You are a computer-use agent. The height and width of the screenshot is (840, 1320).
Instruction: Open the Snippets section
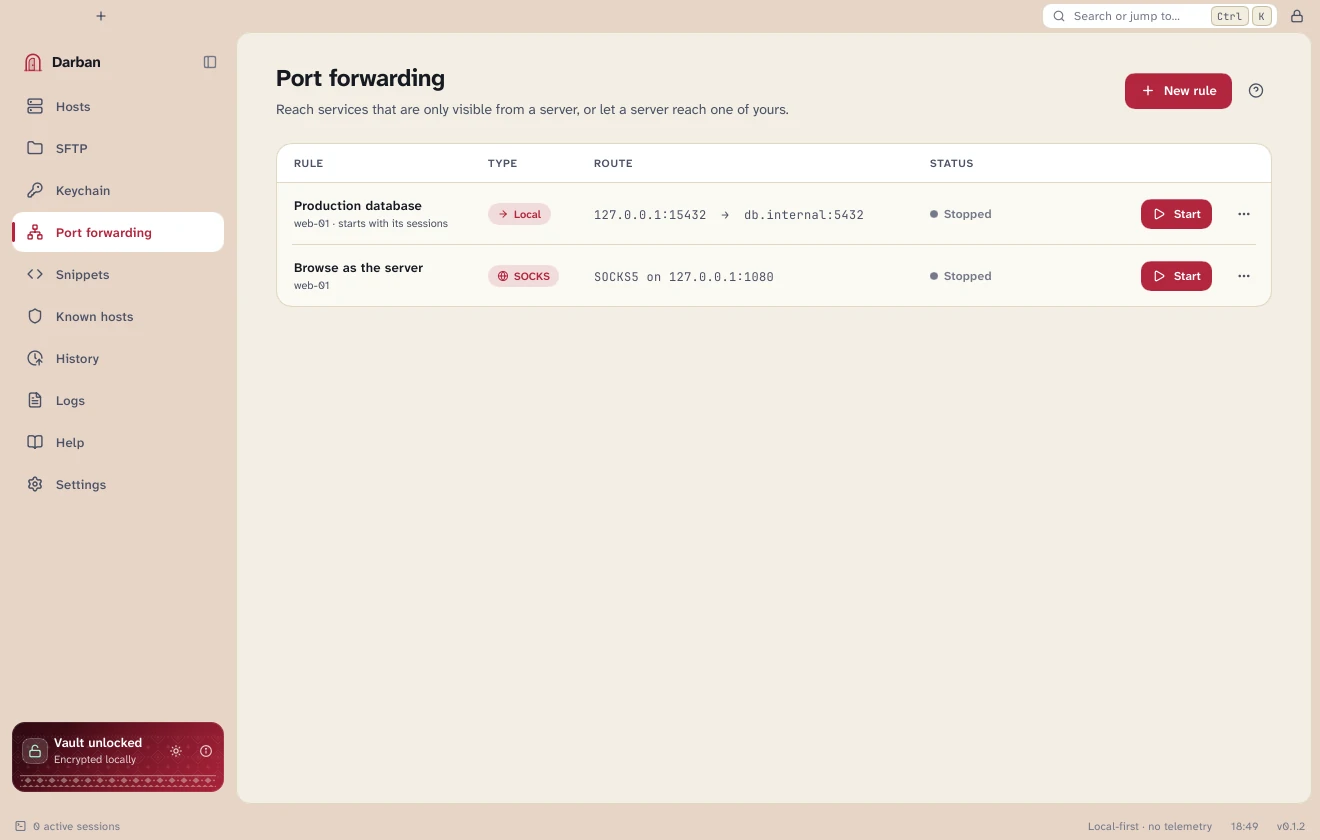(x=118, y=274)
